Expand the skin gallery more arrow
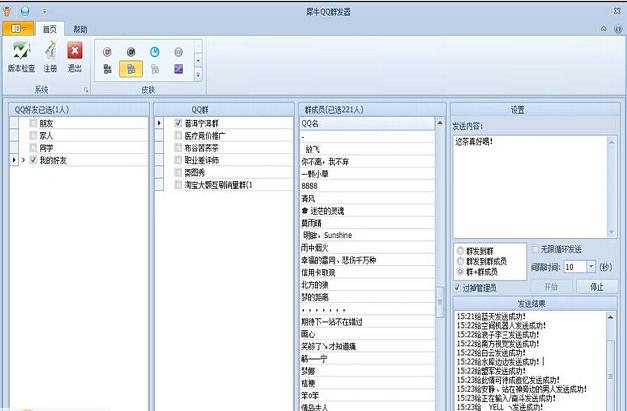This screenshot has width=627, height=411. click(x=198, y=73)
